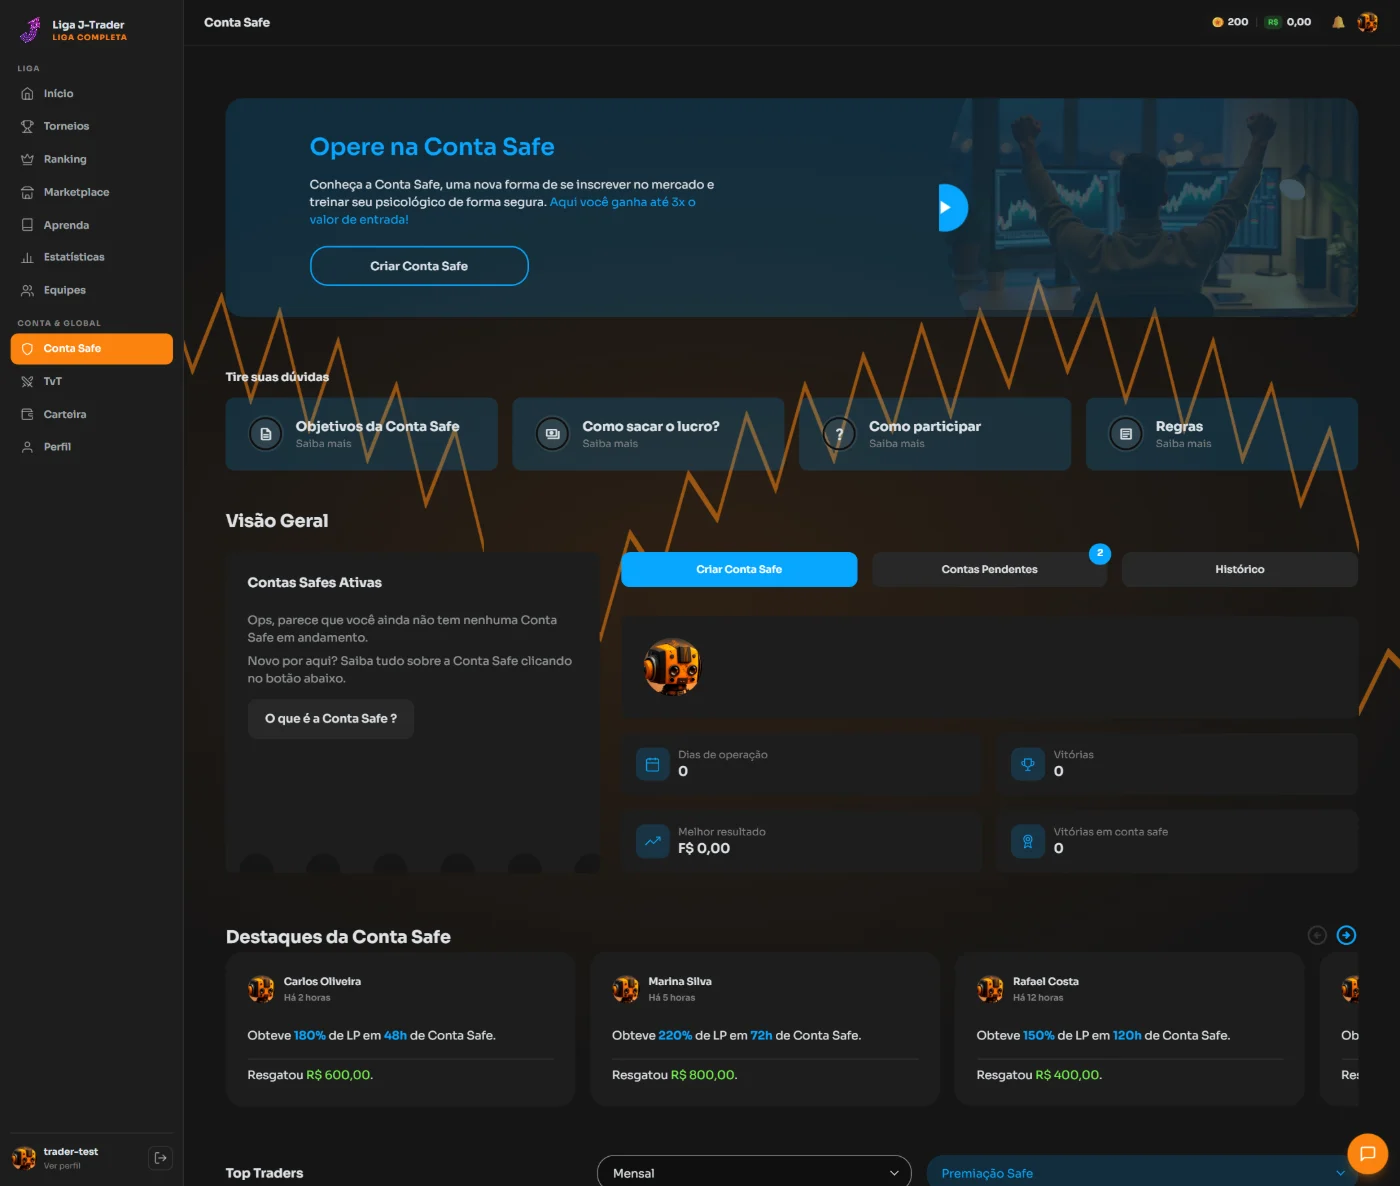Open Carlos Oliveira's highlight card
The width and height of the screenshot is (1400, 1186).
[x=400, y=1029]
